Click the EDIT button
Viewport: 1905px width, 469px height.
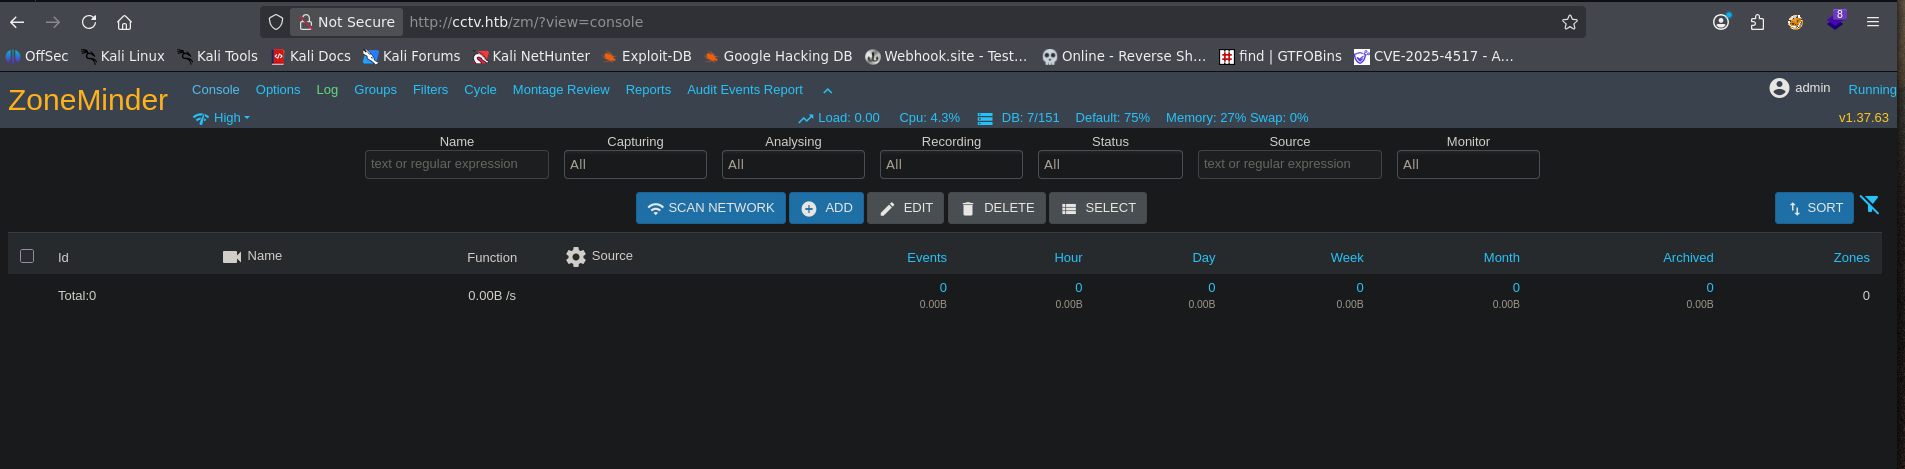(x=906, y=208)
